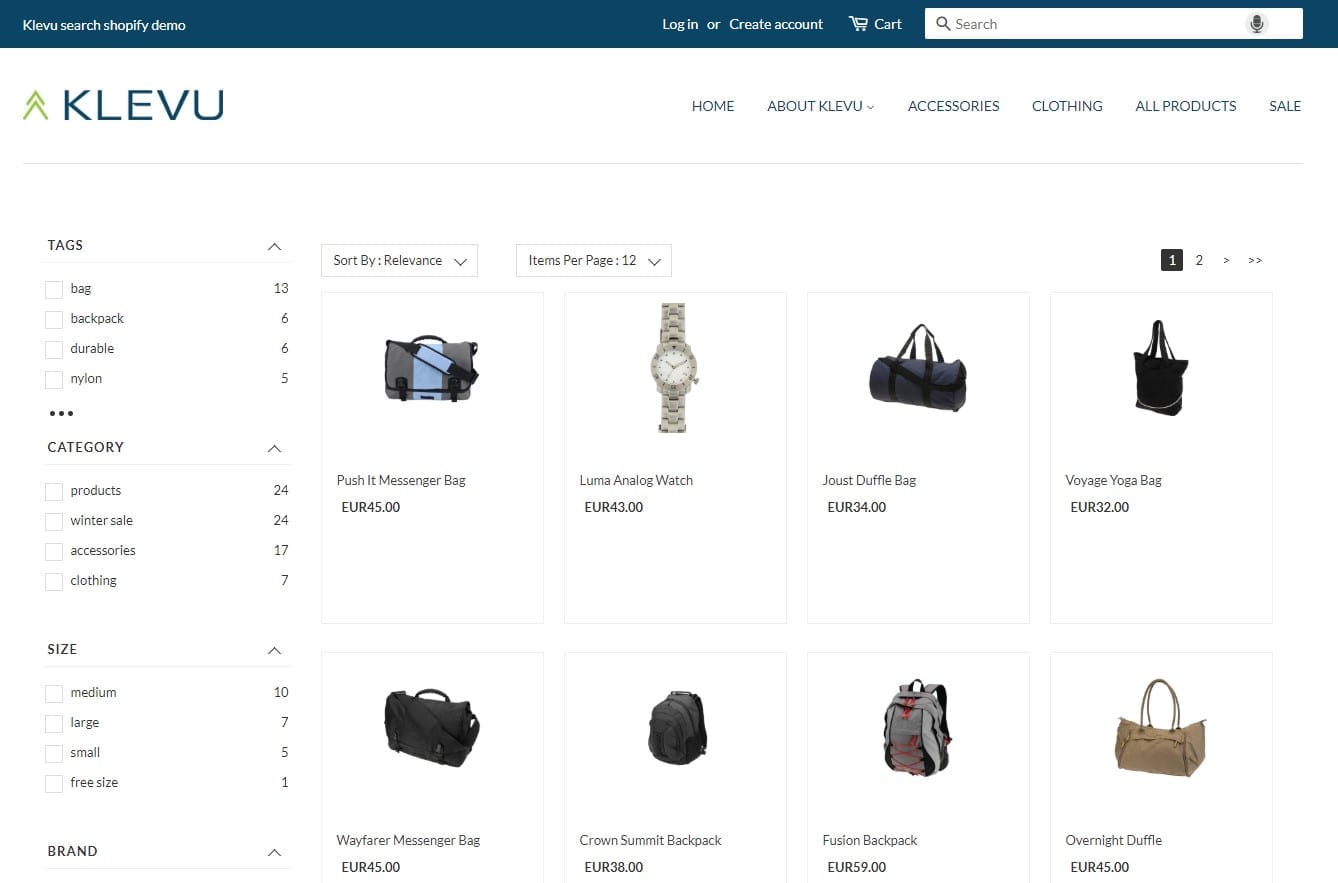This screenshot has width=1338, height=883.
Task: Tick the backpack tag checkbox
Action: click(54, 320)
